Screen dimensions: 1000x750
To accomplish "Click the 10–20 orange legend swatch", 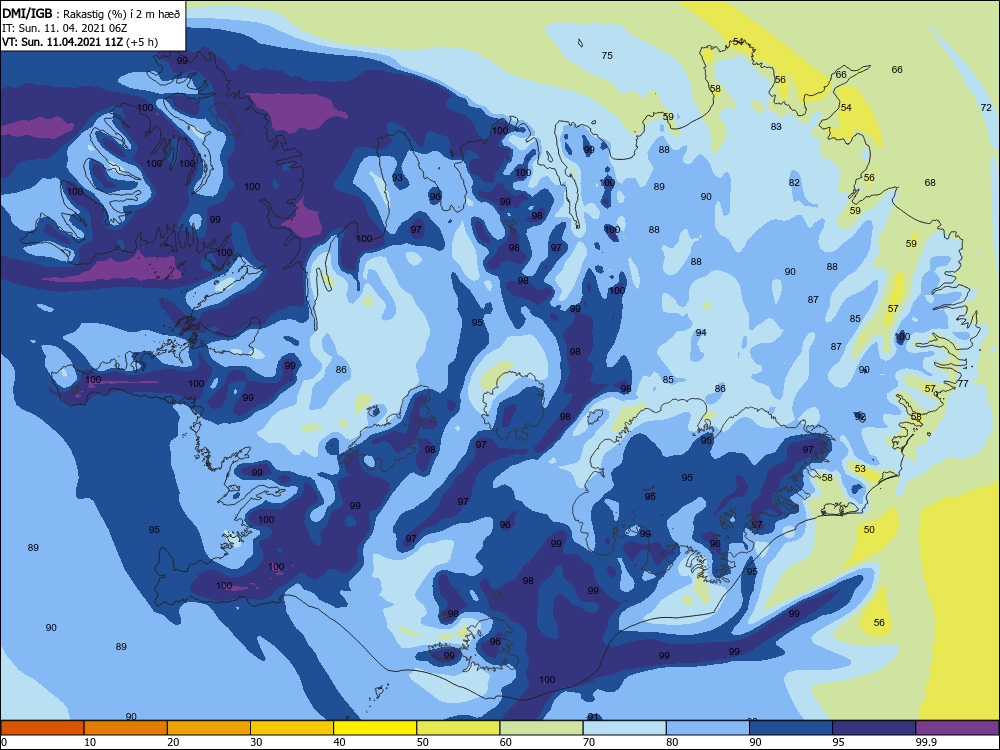I will [126, 728].
